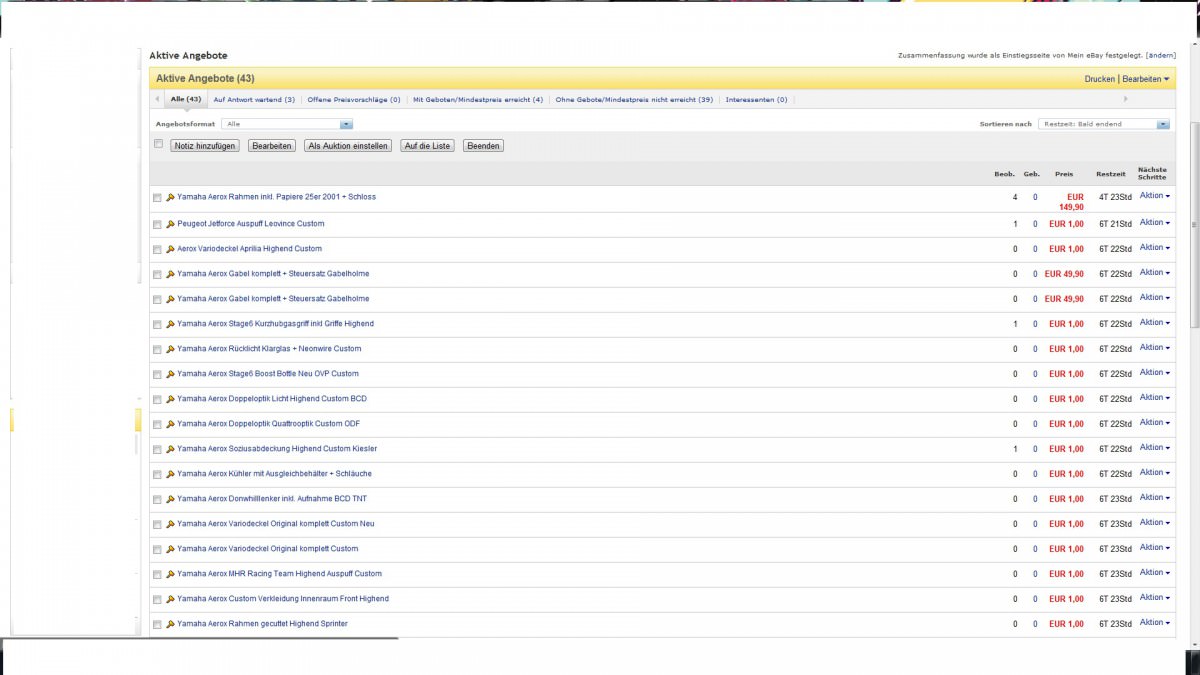The width and height of the screenshot is (1200, 675).
Task: Open Aktion menu for Peugeot Jetforce Auspuff
Action: (x=1155, y=222)
